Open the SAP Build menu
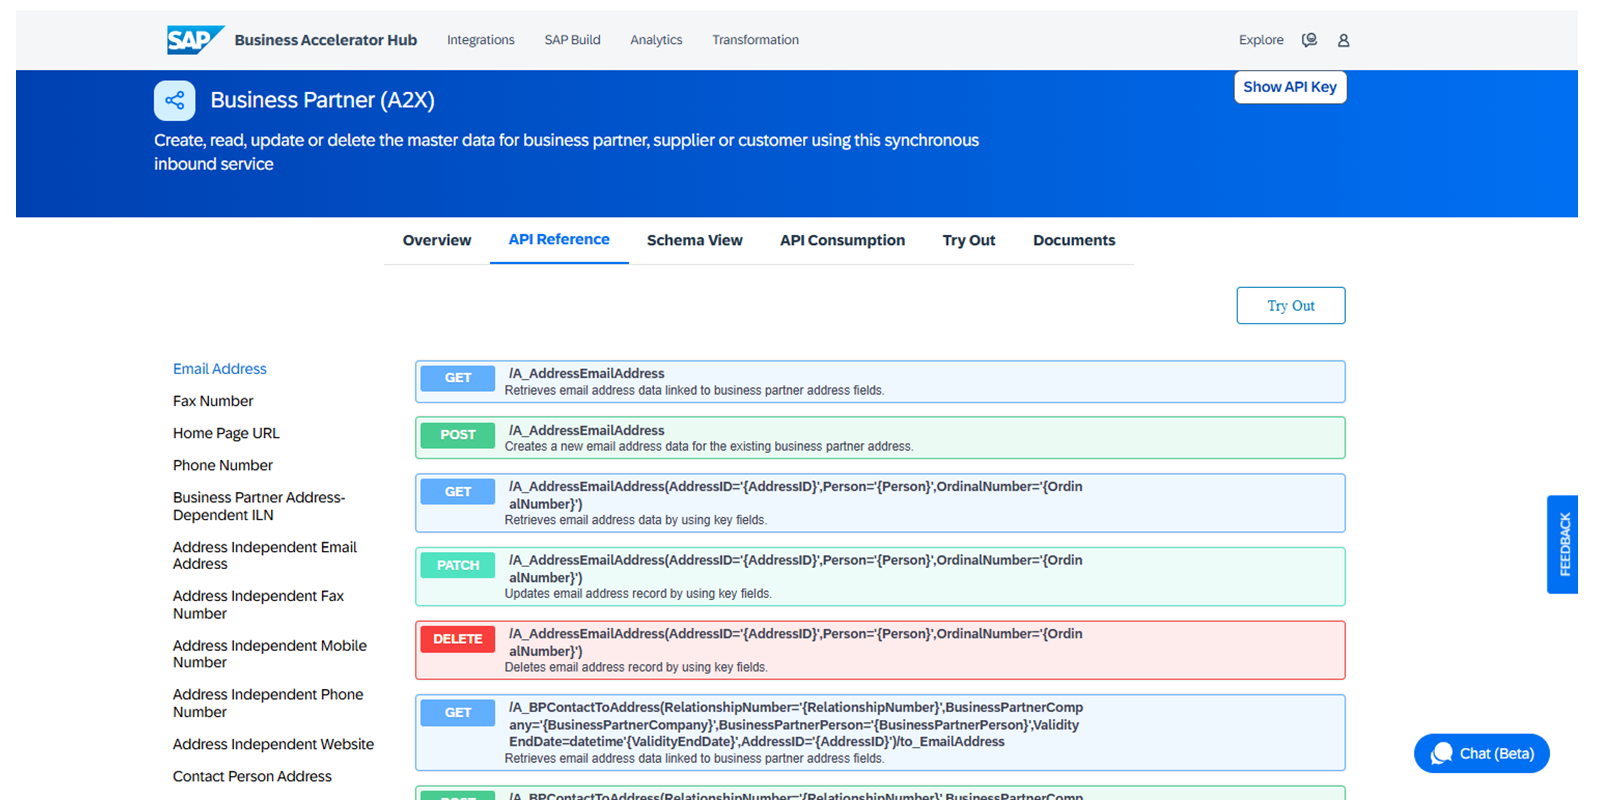This screenshot has height=810, width=1600. pyautogui.click(x=573, y=40)
